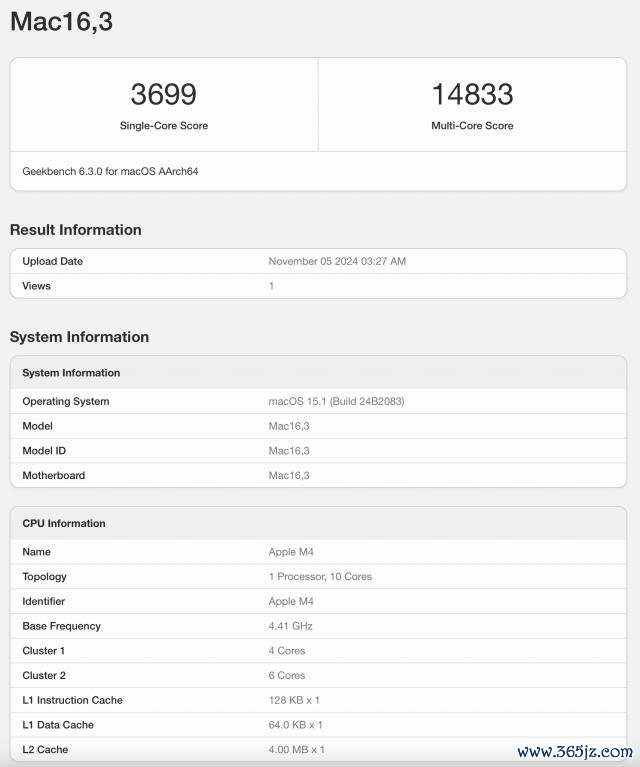This screenshot has height=767, width=640.
Task: Click the Cluster 2 label
Action: pyautogui.click(x=44, y=676)
